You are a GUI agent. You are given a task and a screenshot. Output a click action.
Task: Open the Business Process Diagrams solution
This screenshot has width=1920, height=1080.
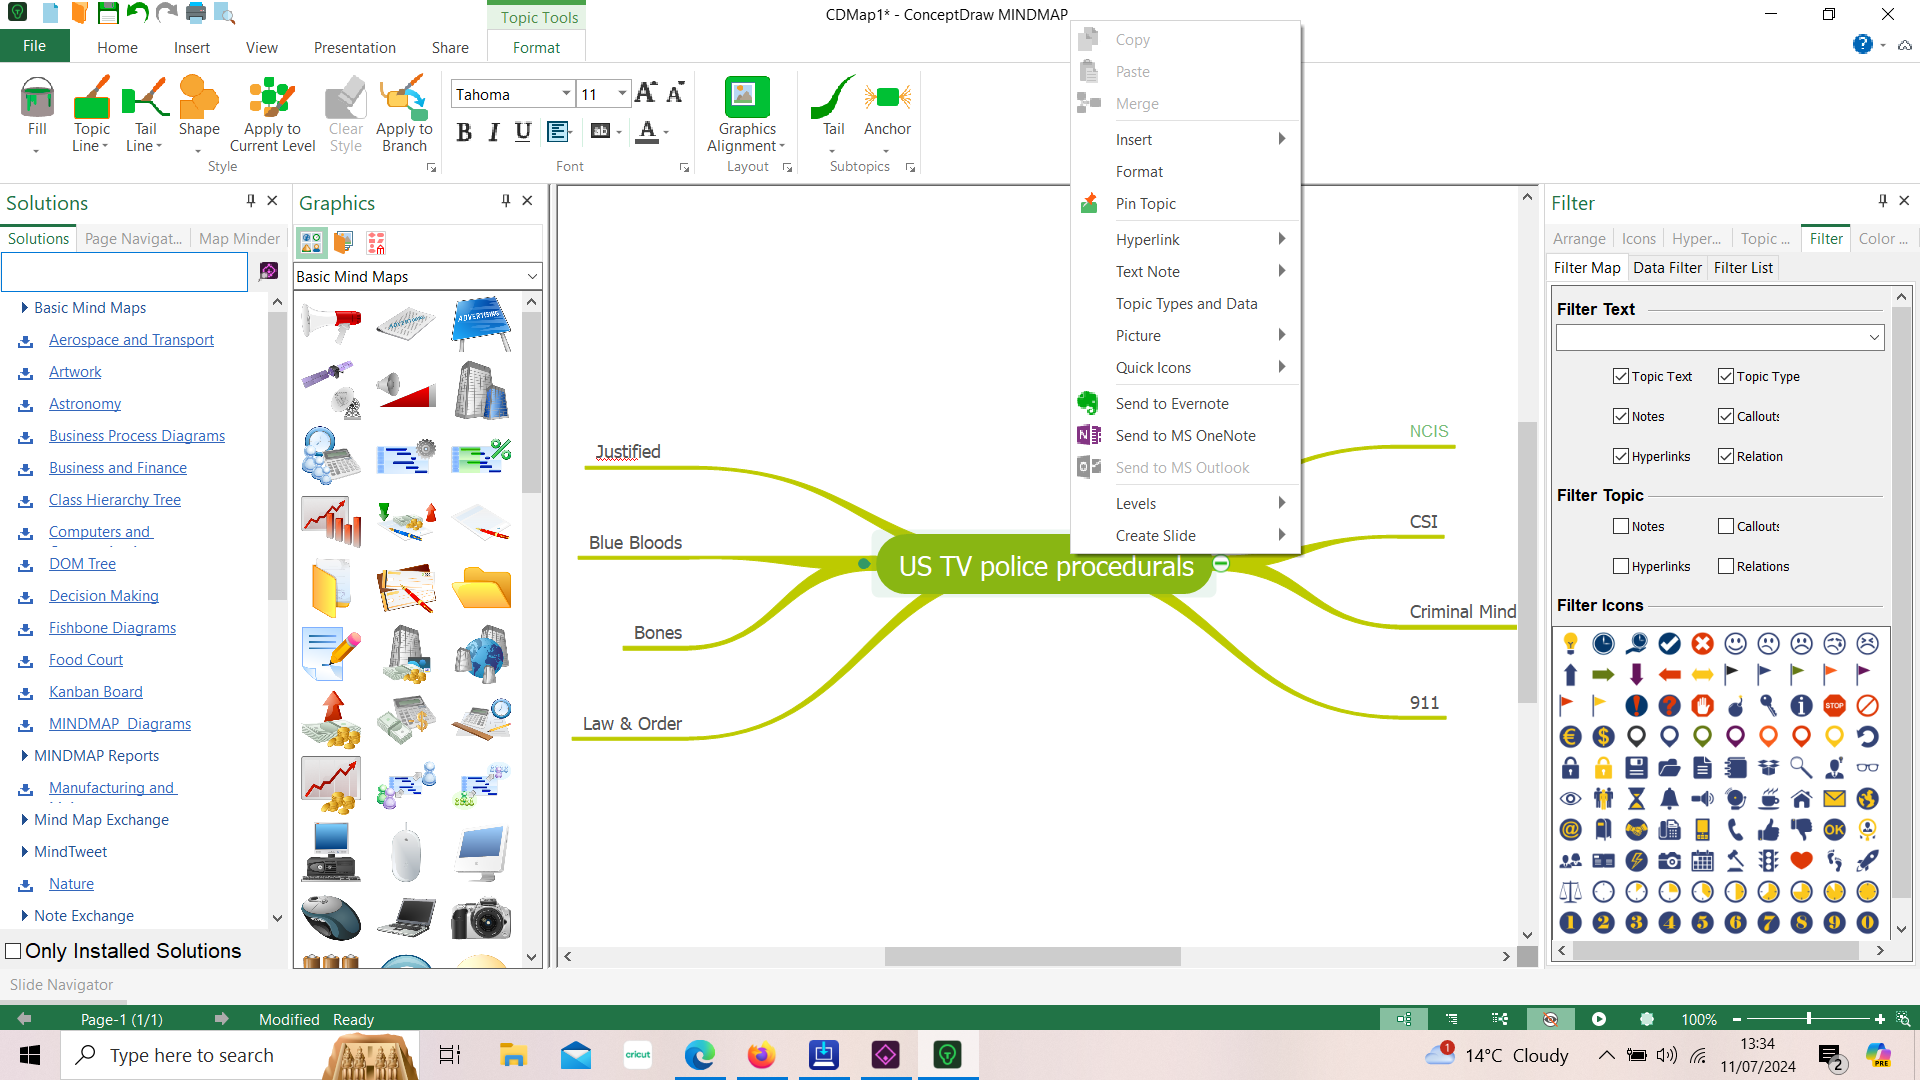tap(137, 435)
